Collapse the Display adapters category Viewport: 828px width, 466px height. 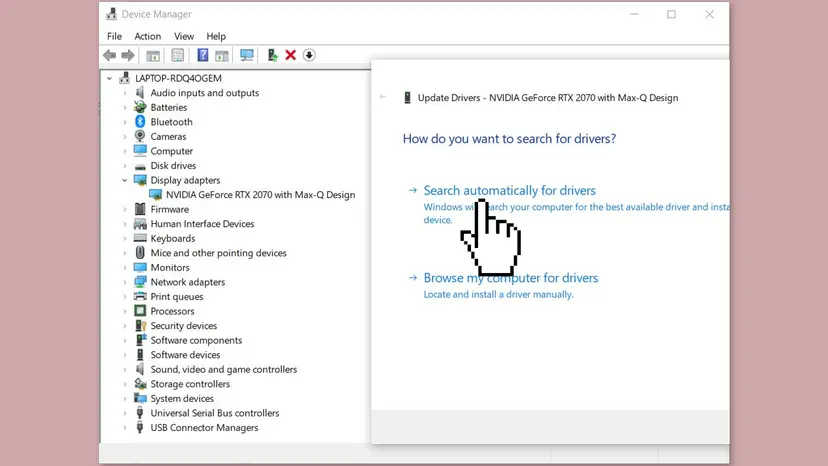(125, 180)
